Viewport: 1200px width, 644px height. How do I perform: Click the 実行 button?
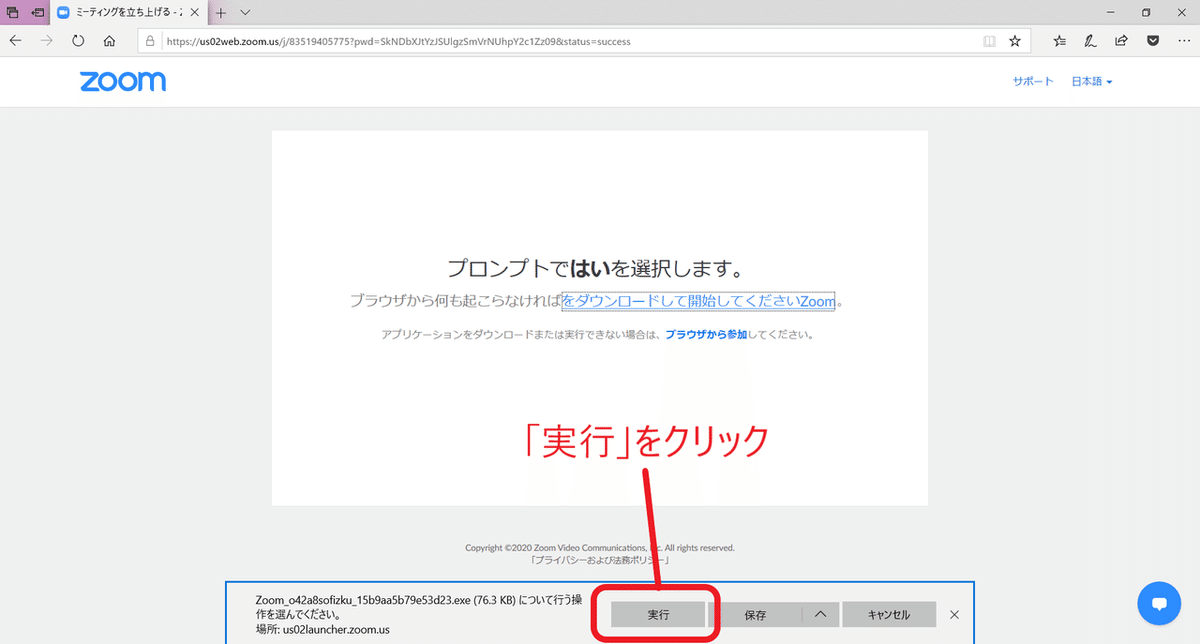(658, 615)
